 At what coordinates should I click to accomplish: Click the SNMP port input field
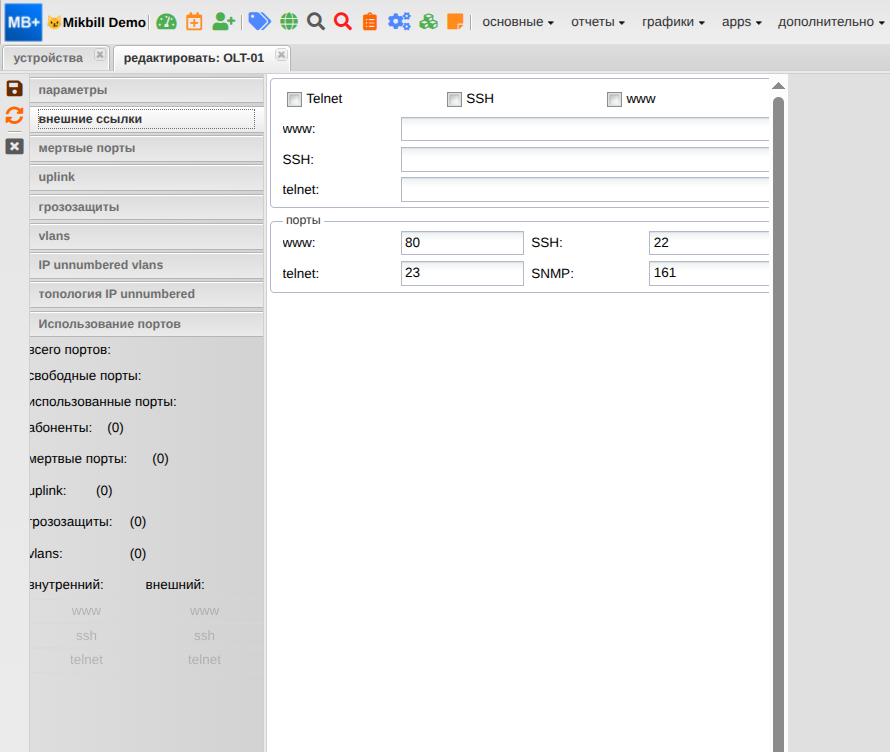coord(709,273)
